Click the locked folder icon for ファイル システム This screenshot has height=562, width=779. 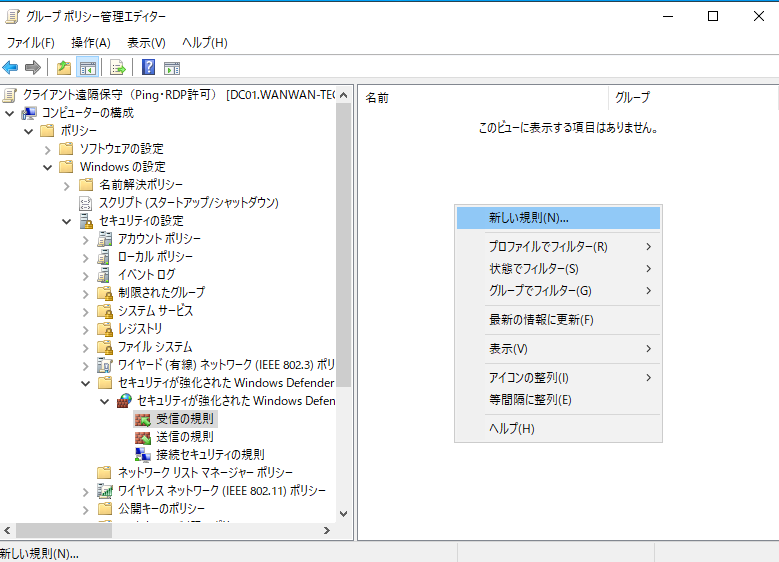click(x=105, y=347)
